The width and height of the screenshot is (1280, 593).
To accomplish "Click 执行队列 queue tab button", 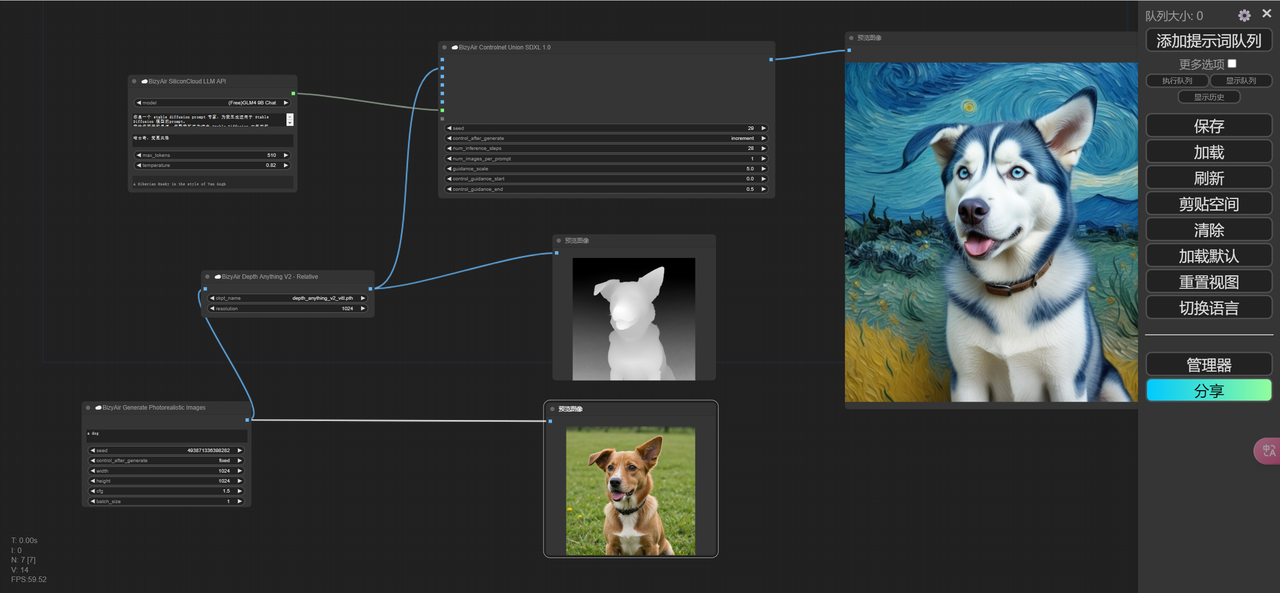I will [x=1177, y=81].
